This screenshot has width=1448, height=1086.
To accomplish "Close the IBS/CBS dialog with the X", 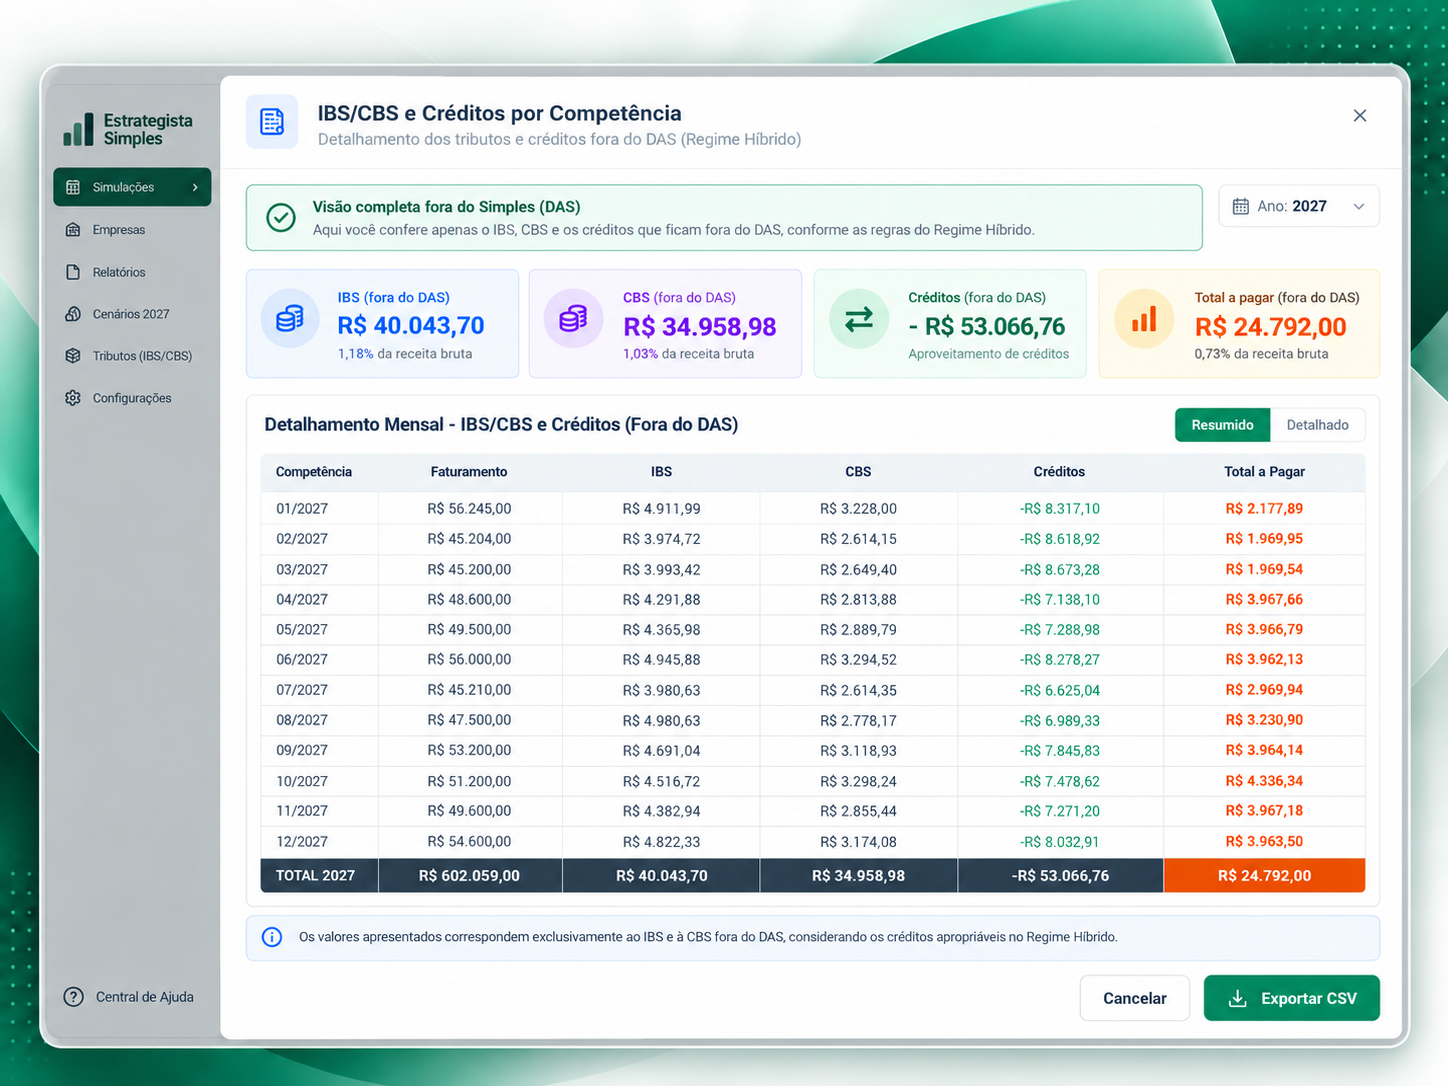I will point(1360,116).
